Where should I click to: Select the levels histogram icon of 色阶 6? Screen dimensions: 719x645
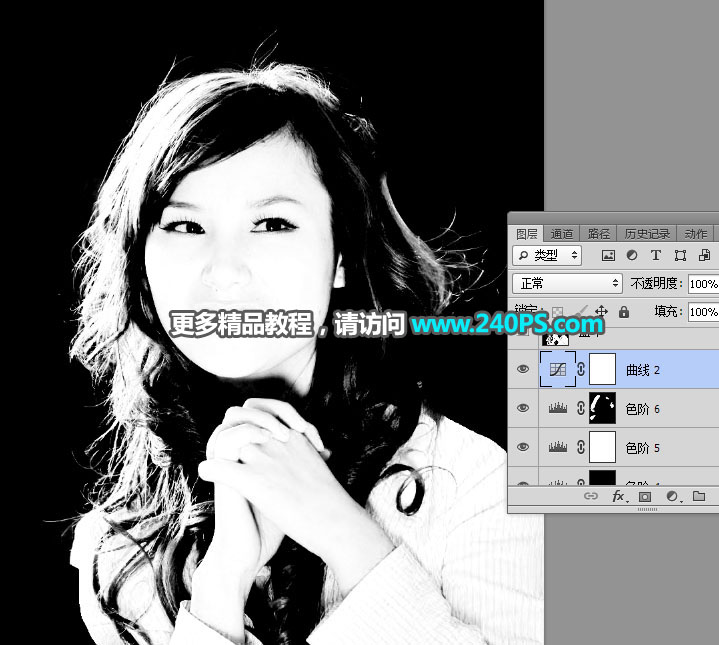(x=558, y=408)
